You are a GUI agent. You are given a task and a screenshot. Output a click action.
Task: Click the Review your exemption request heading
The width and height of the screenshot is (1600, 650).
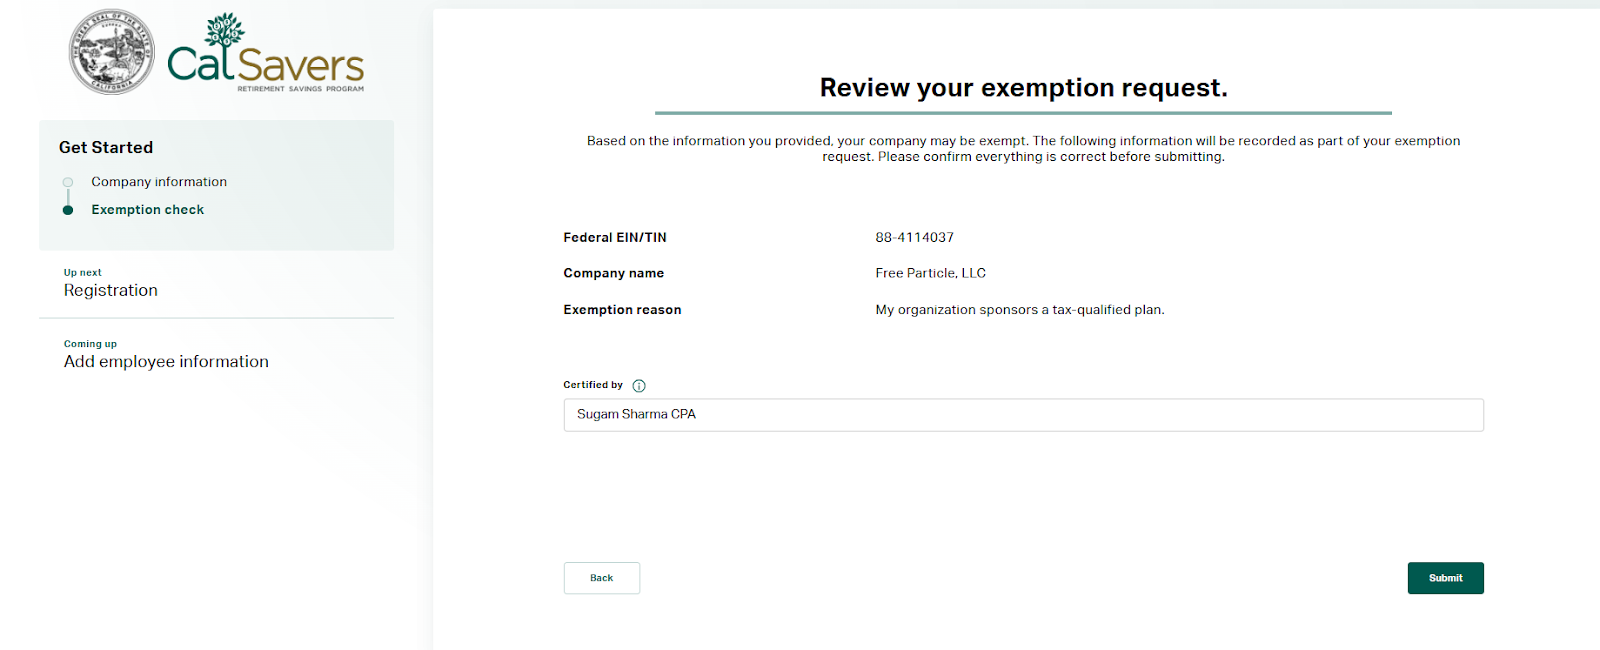click(x=1023, y=88)
